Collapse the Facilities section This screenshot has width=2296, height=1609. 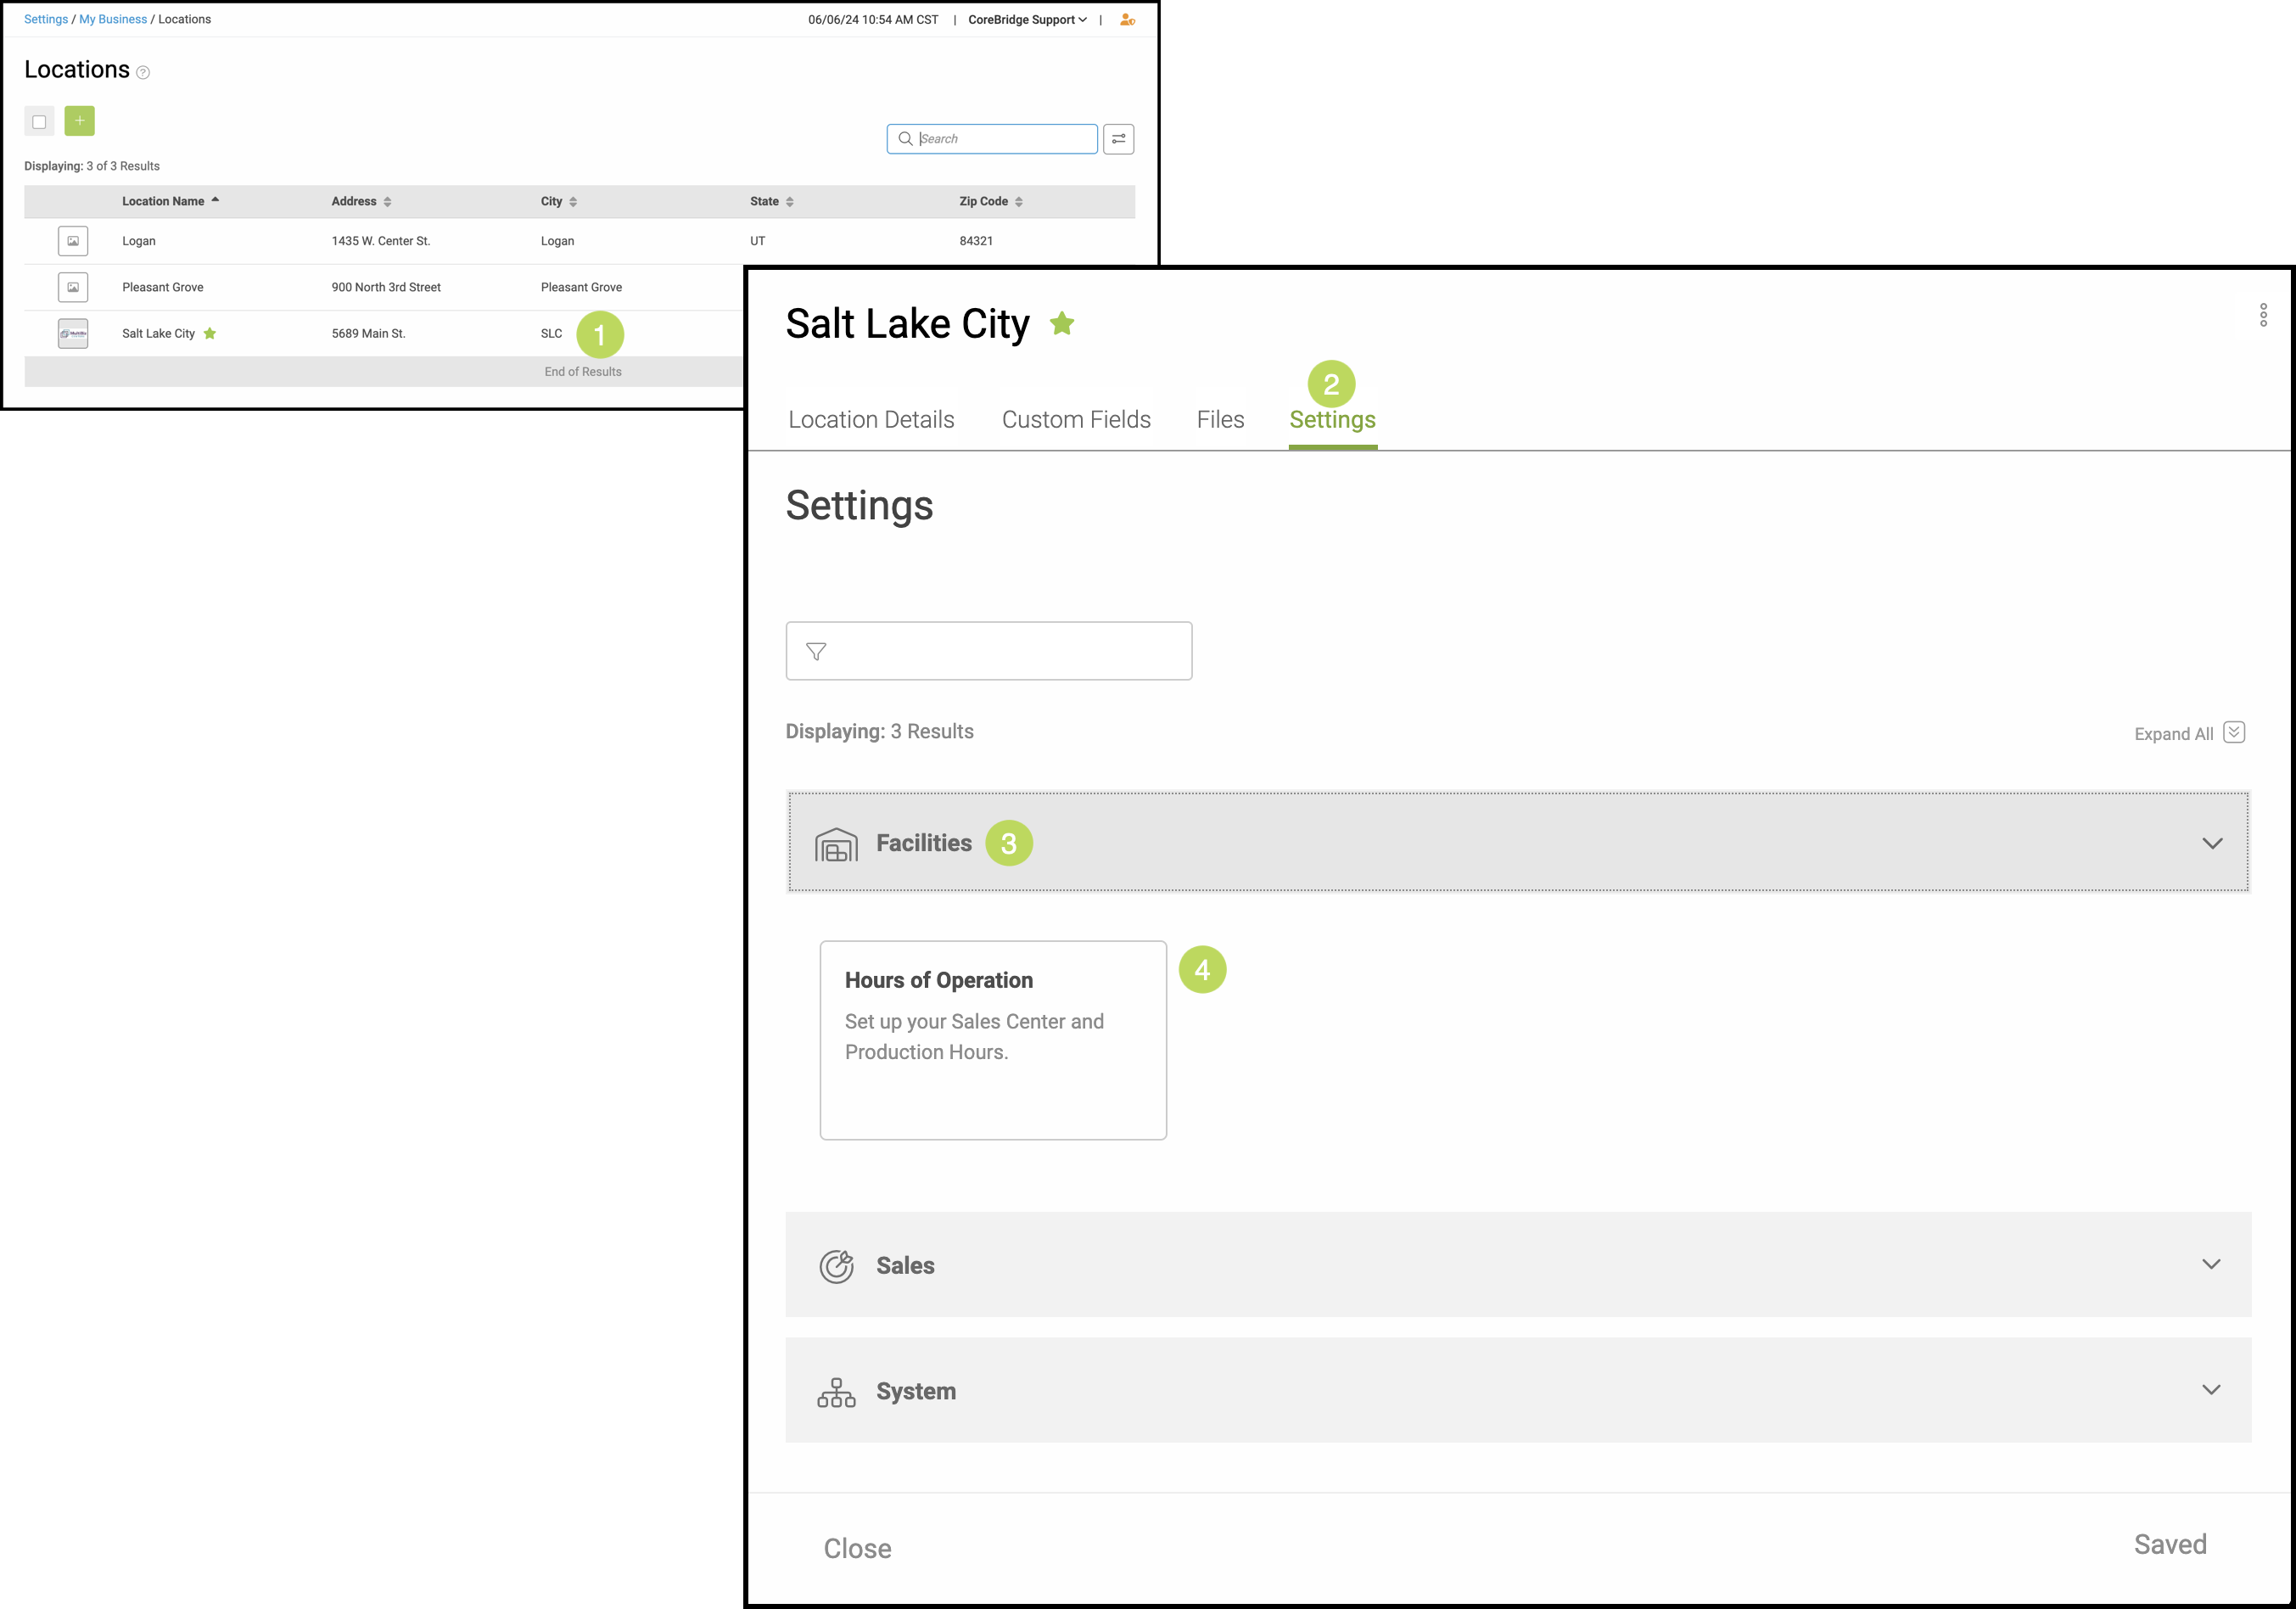pos(2212,843)
